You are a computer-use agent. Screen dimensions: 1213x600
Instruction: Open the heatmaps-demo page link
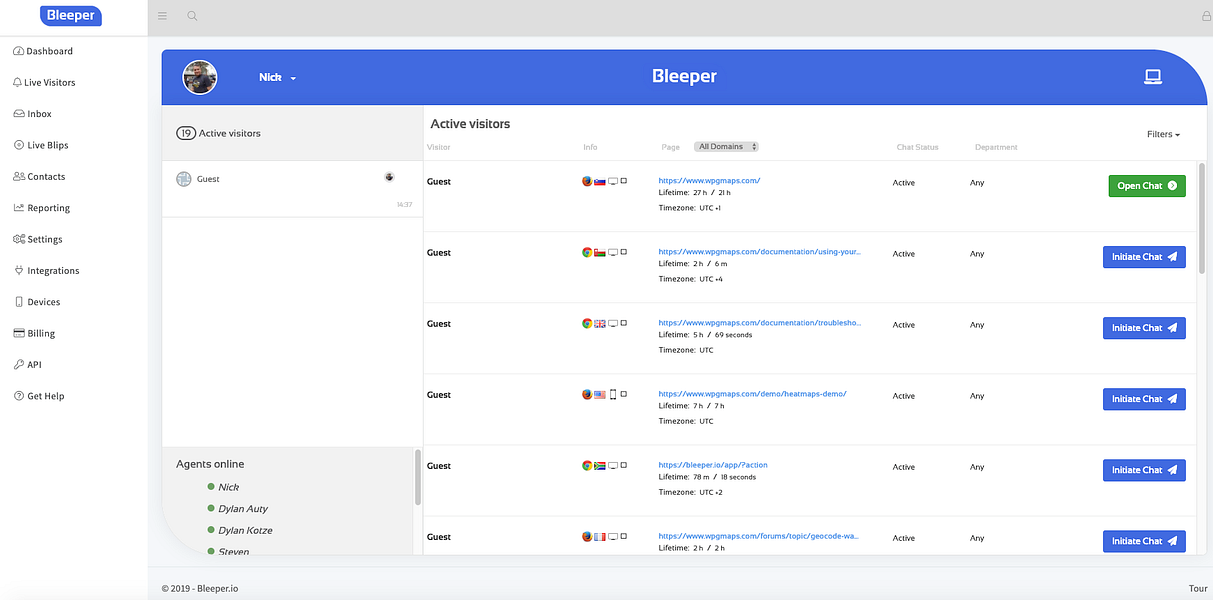[x=752, y=394]
